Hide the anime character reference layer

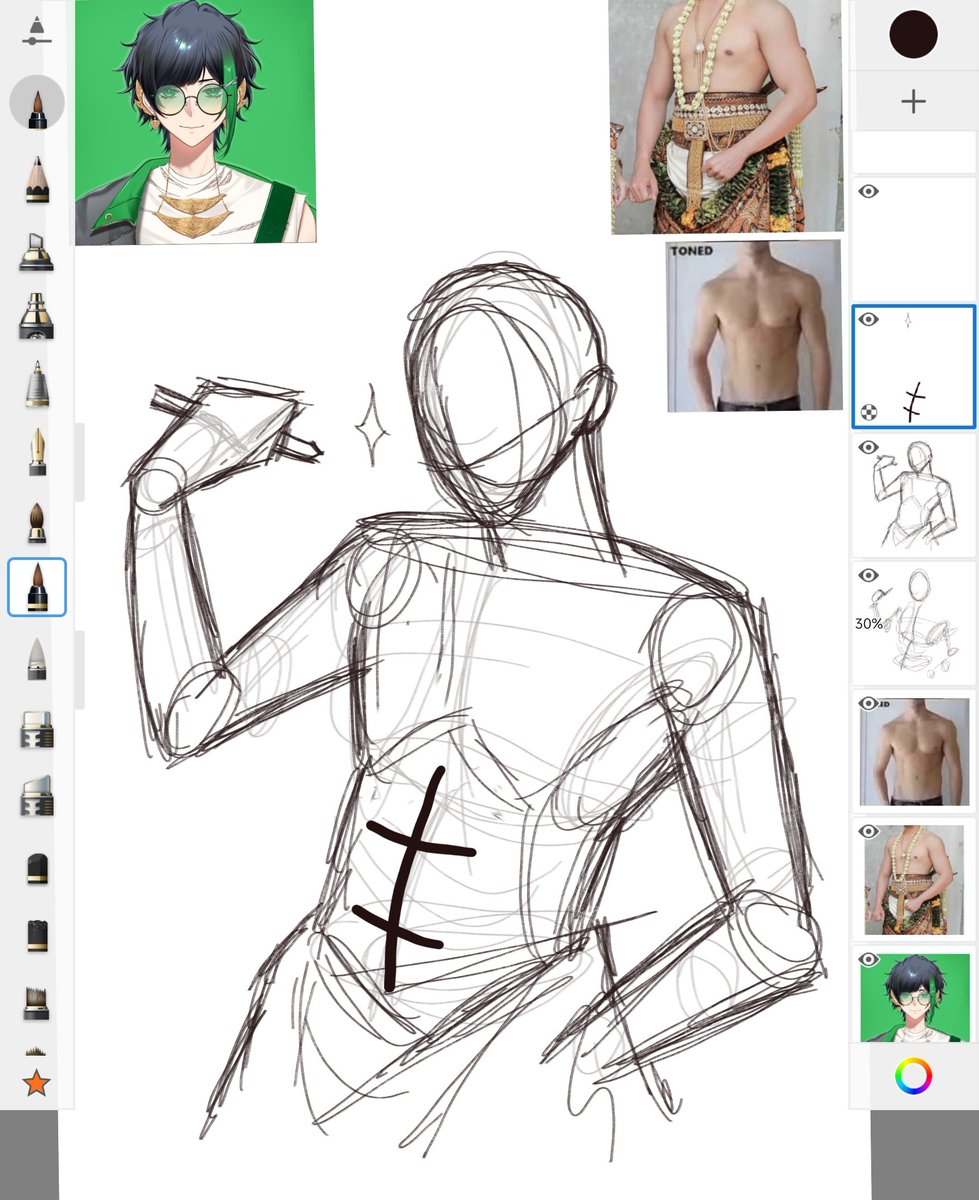pyautogui.click(x=869, y=959)
